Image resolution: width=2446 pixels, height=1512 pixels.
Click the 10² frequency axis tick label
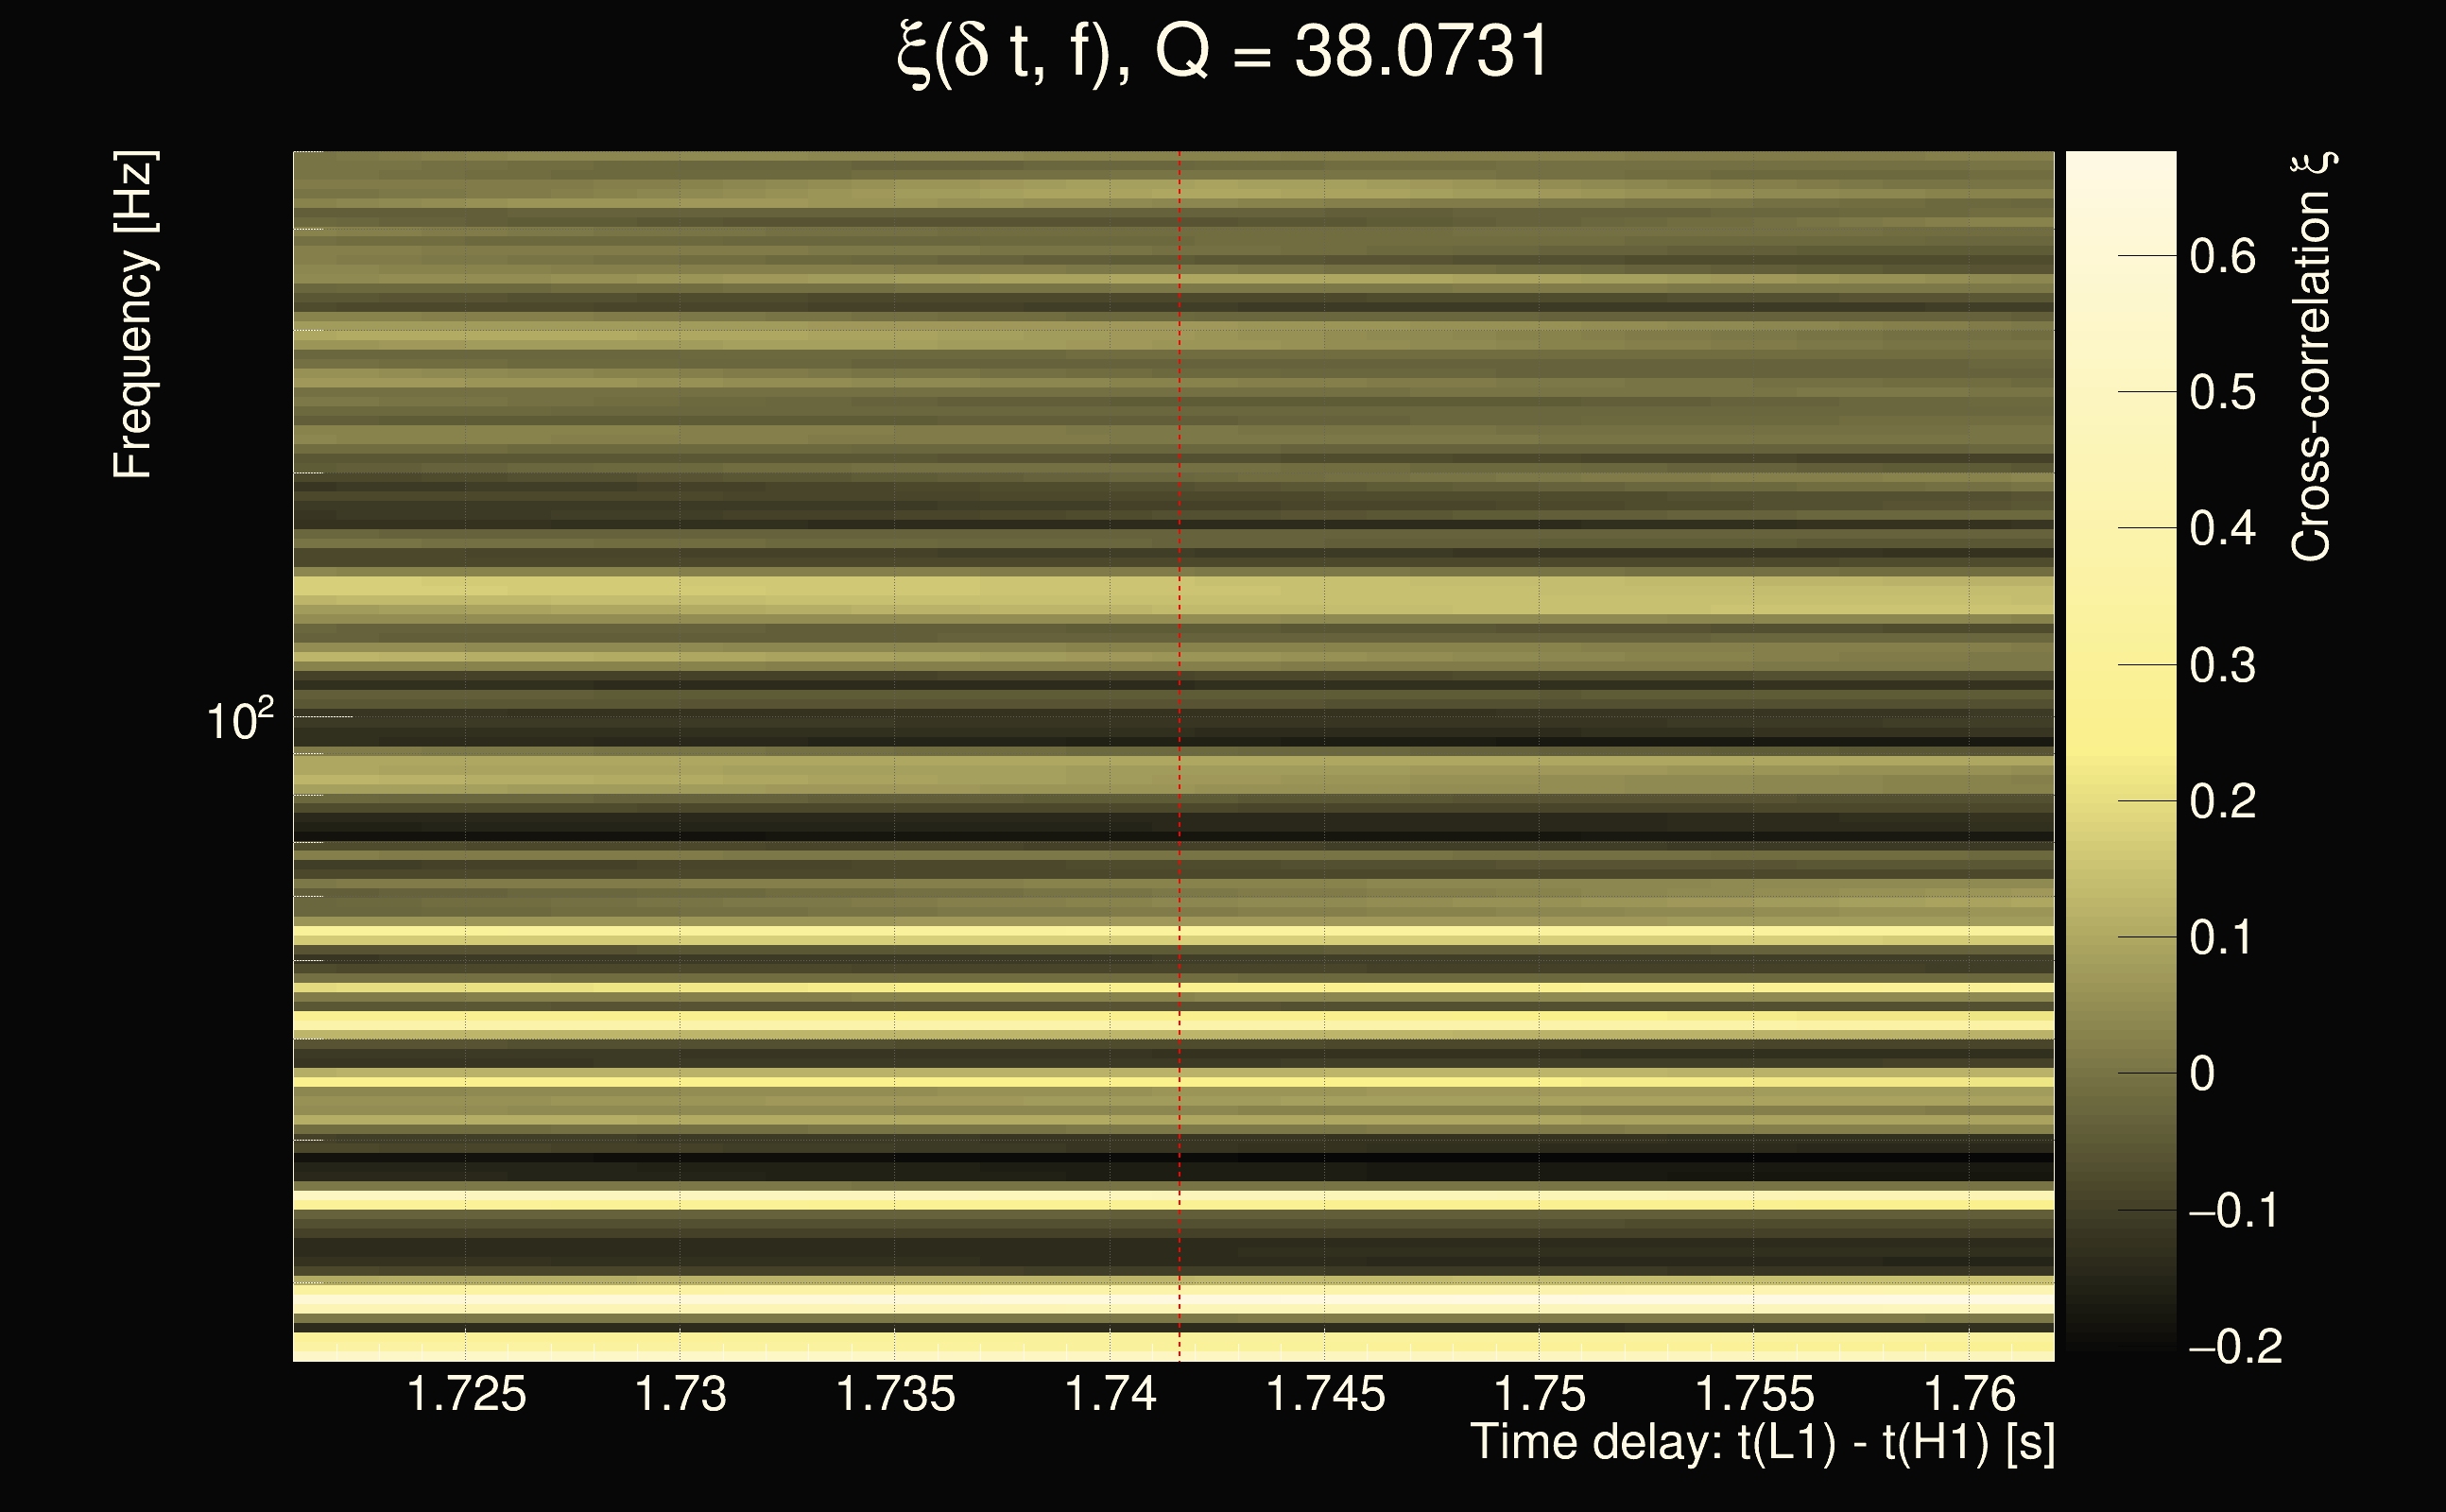[239, 720]
